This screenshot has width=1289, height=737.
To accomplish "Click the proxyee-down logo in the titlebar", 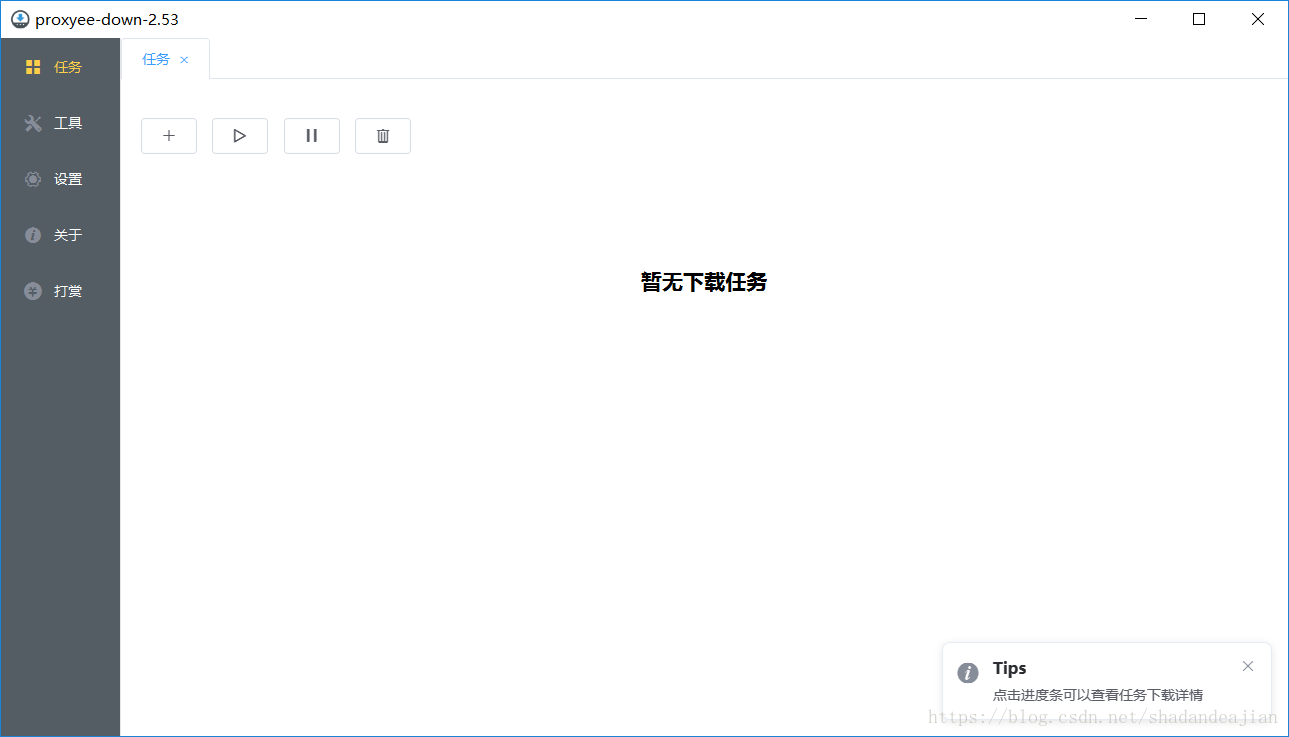I will click(x=18, y=18).
